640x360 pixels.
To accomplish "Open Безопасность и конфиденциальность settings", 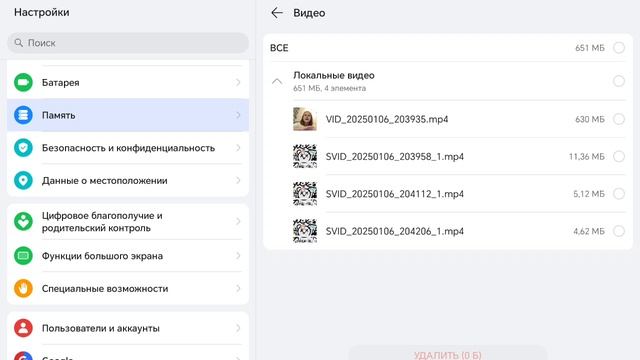I will click(128, 148).
